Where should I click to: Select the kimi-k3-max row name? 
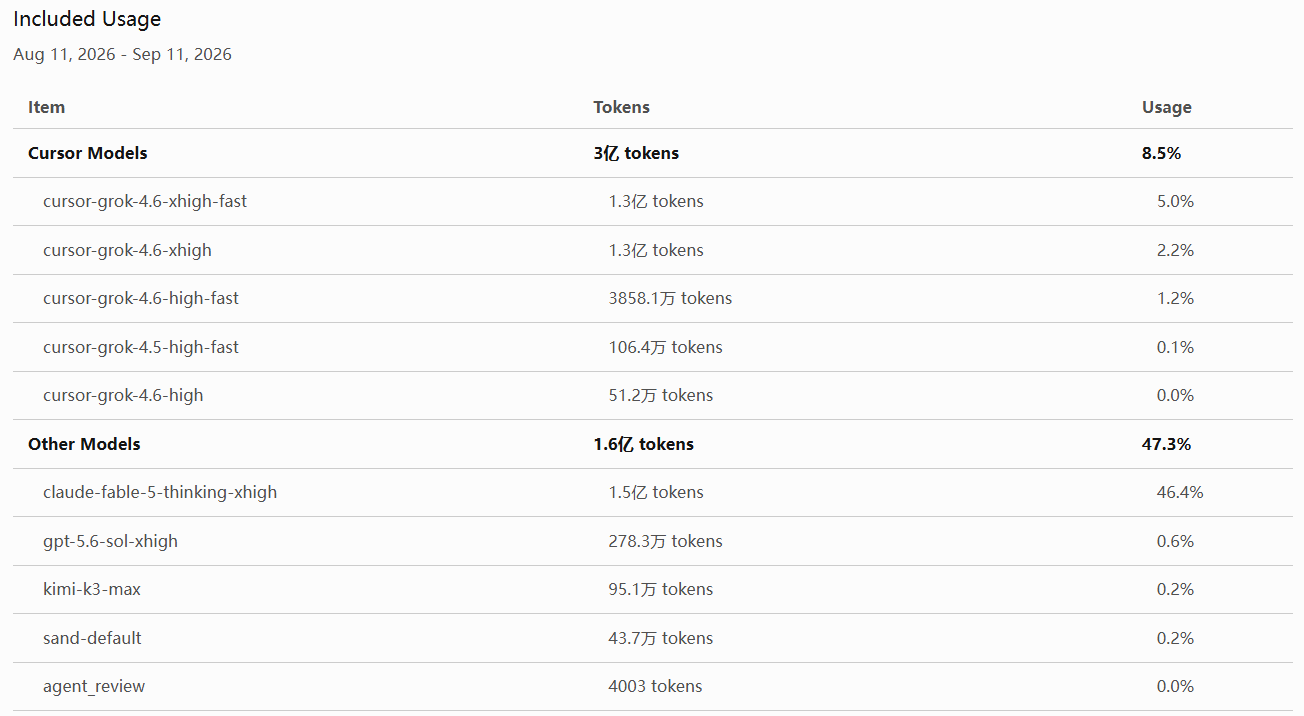92,589
